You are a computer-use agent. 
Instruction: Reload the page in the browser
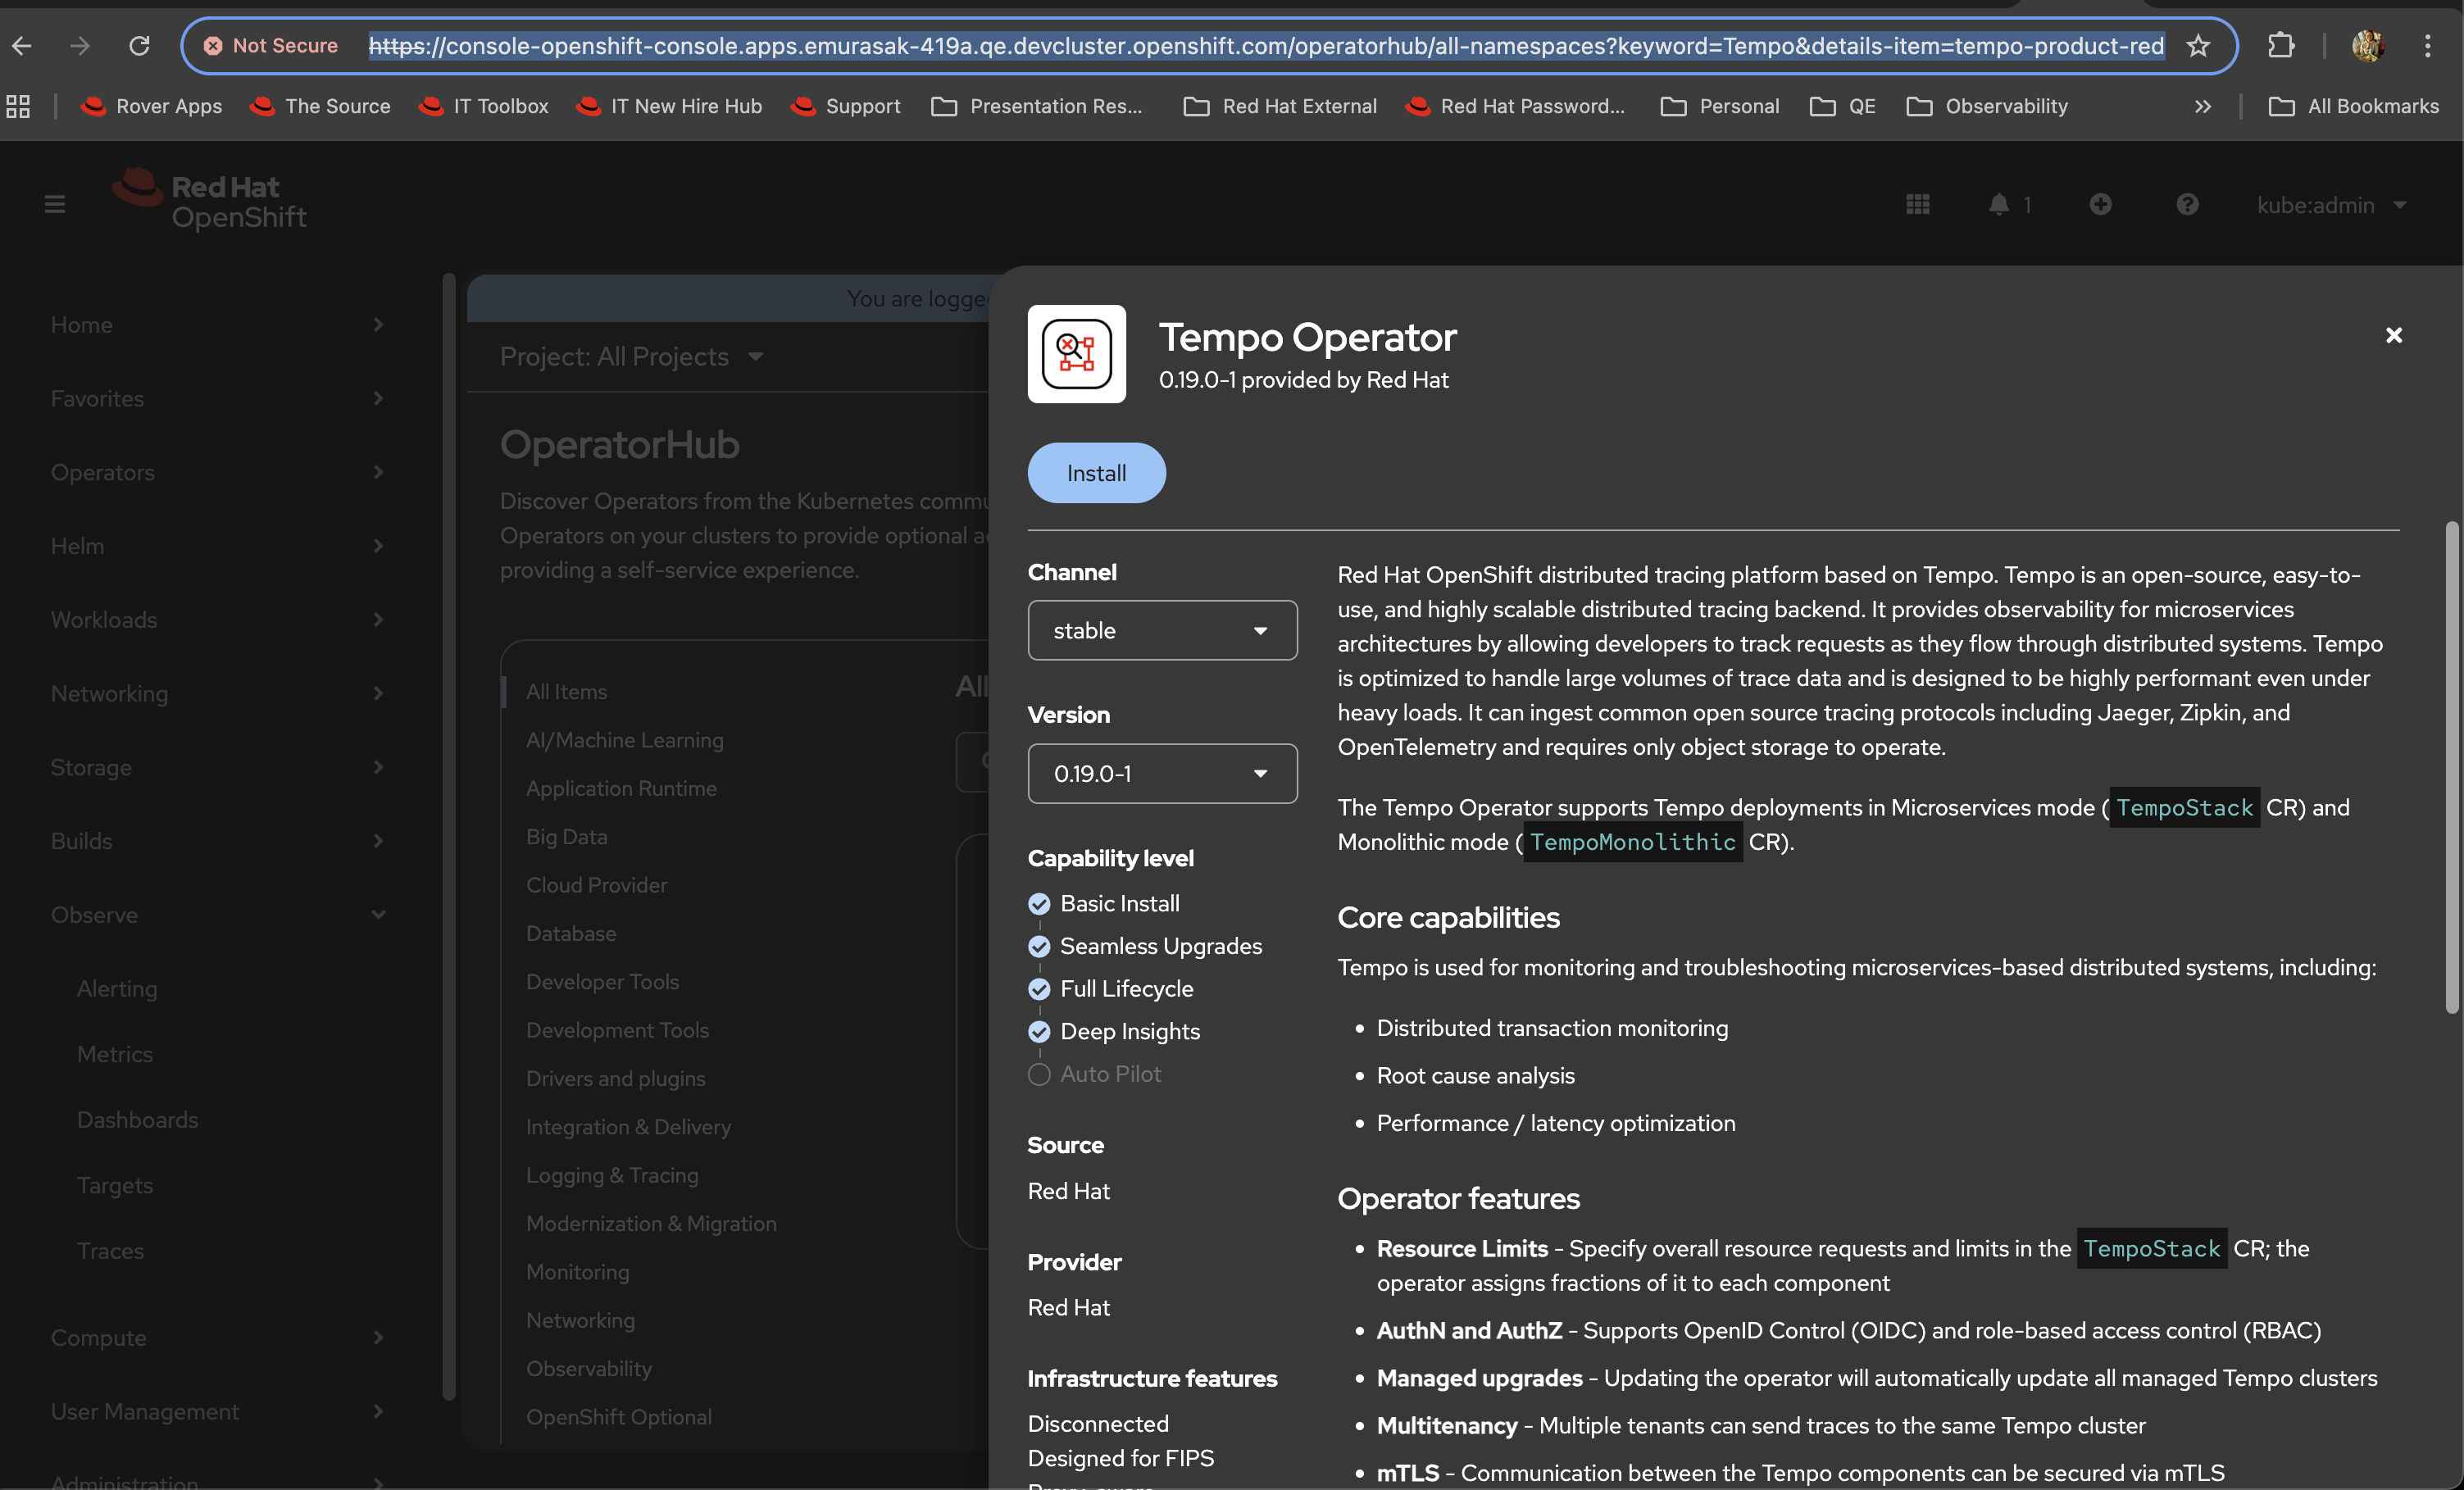140,46
